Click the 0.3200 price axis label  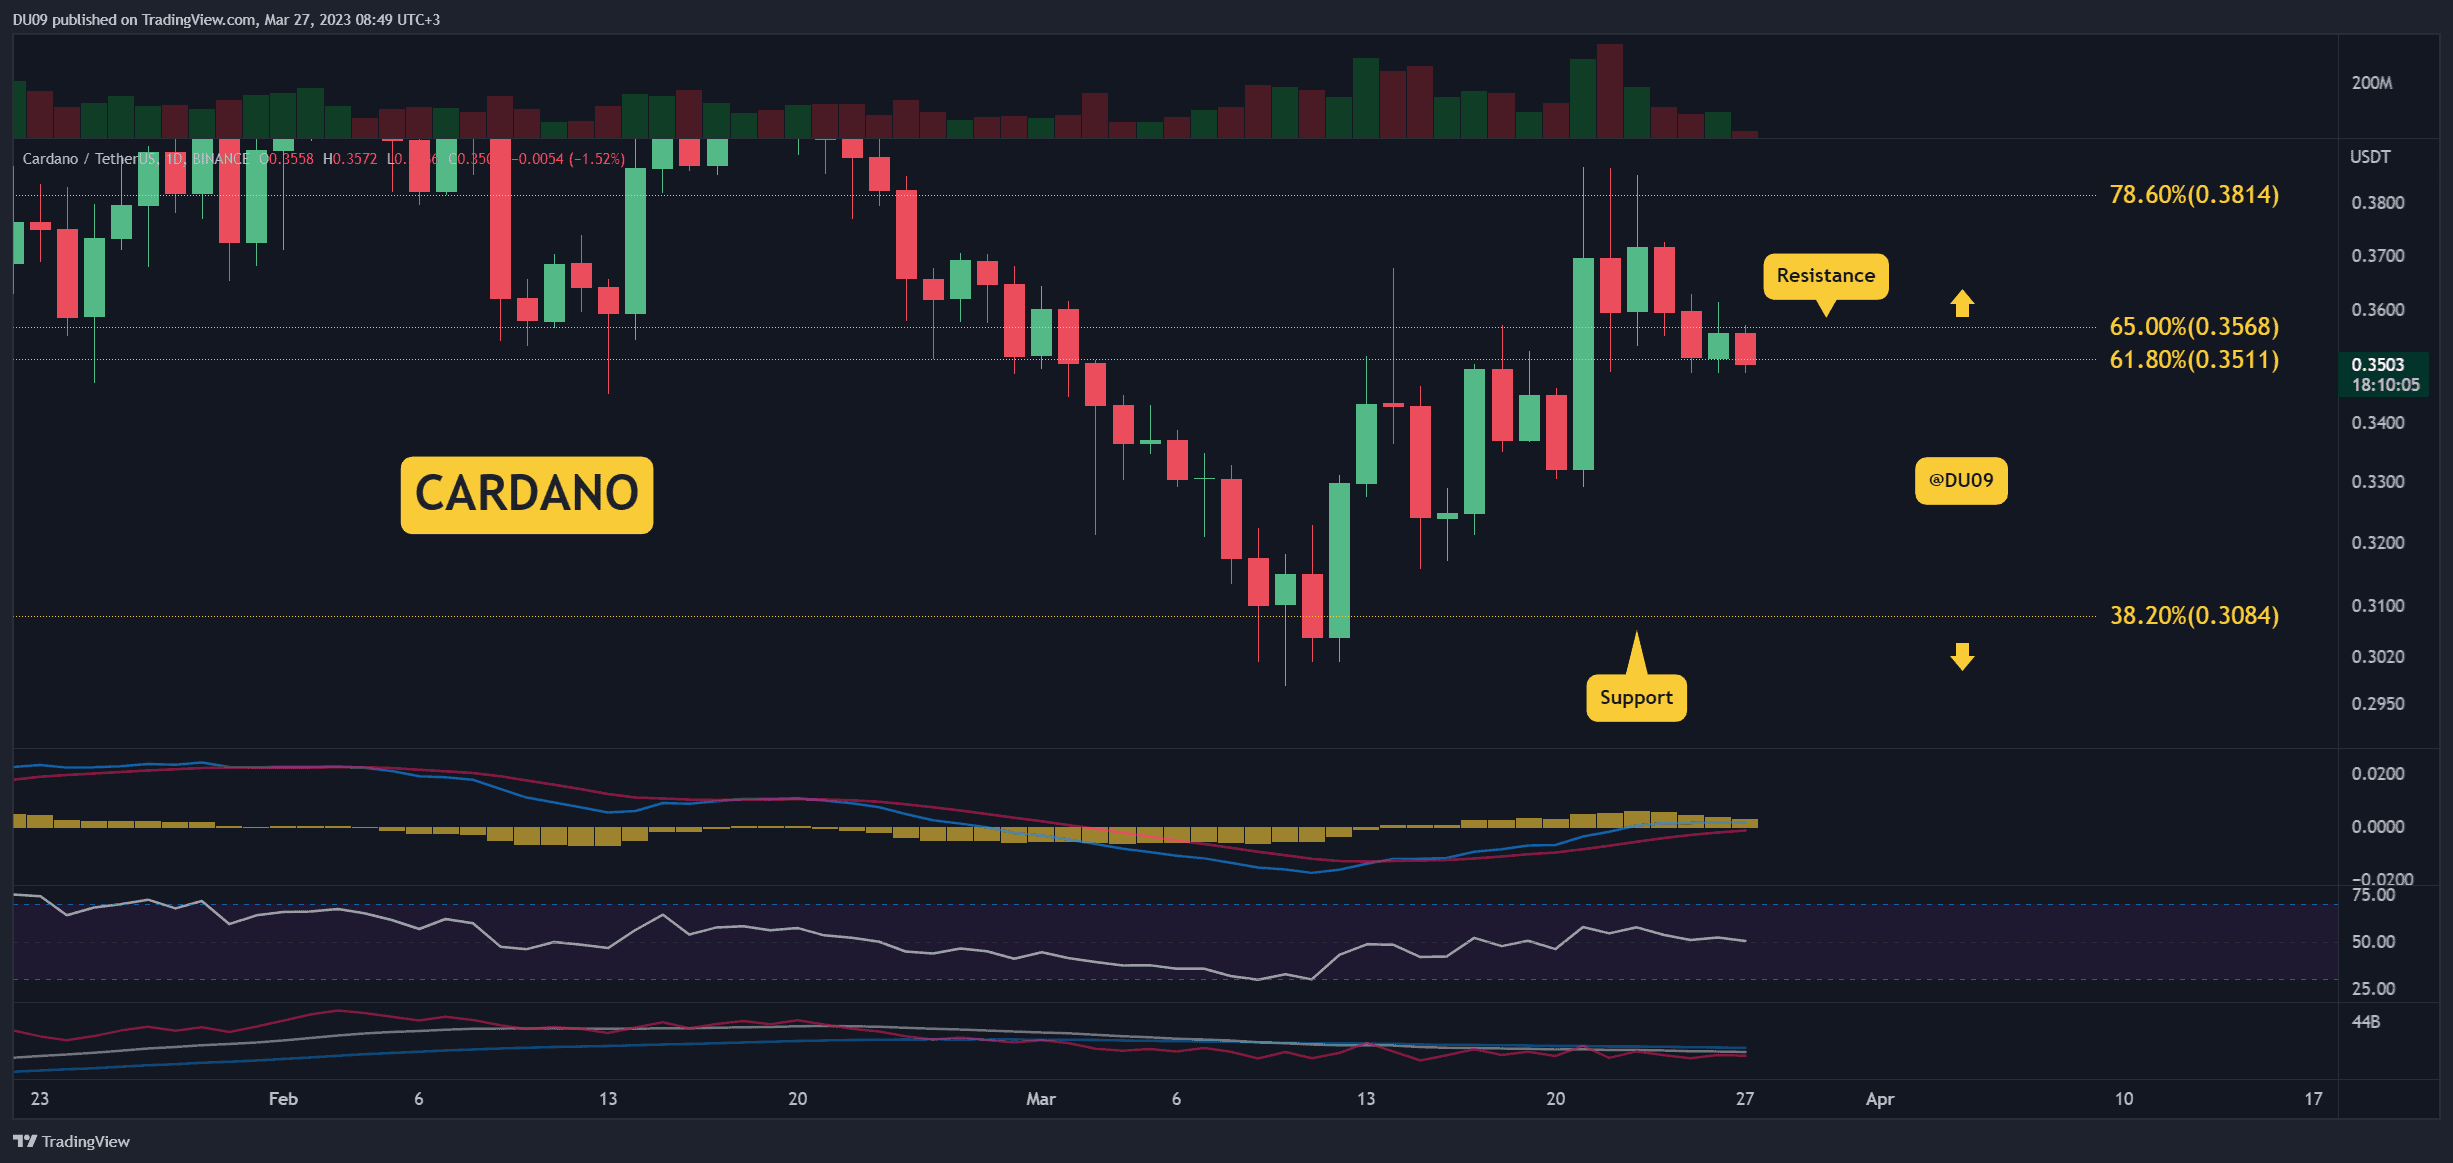(2378, 543)
